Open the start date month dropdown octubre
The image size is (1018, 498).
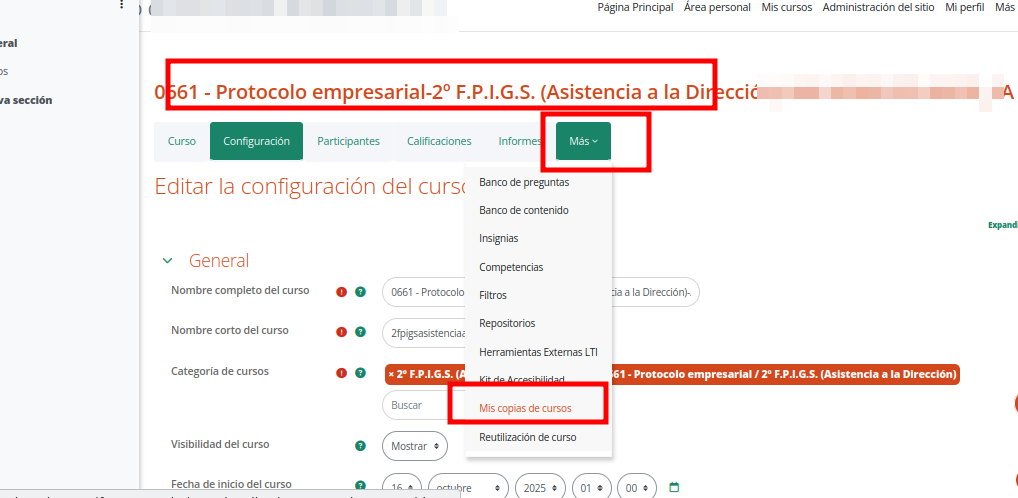tap(468, 487)
